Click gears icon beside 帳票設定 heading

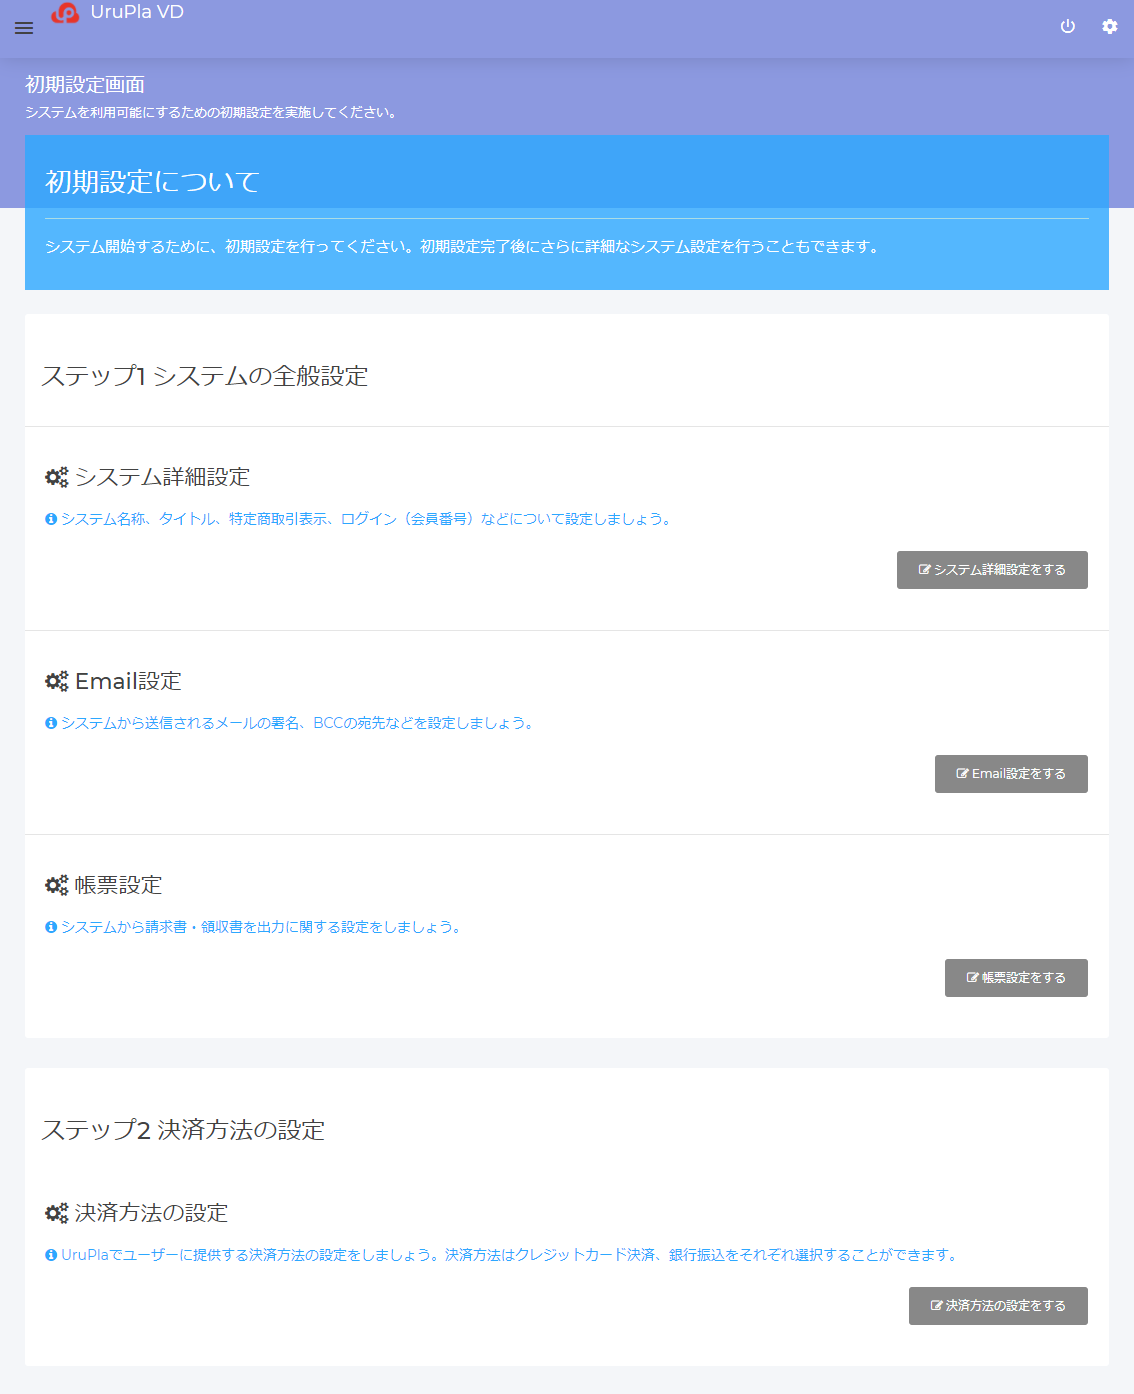57,885
